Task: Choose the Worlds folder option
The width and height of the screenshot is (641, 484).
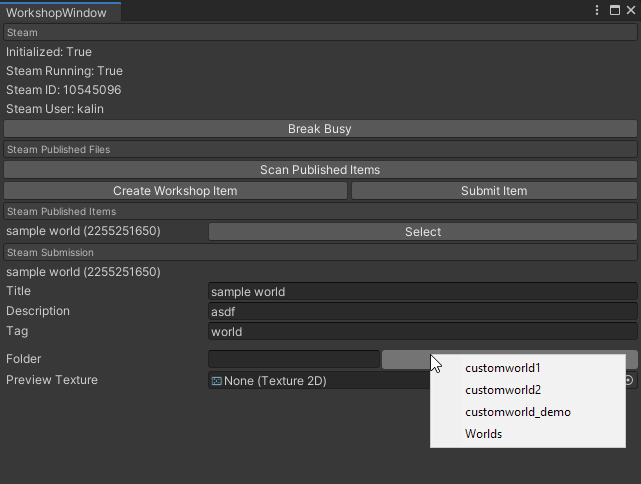Action: [x=483, y=434]
